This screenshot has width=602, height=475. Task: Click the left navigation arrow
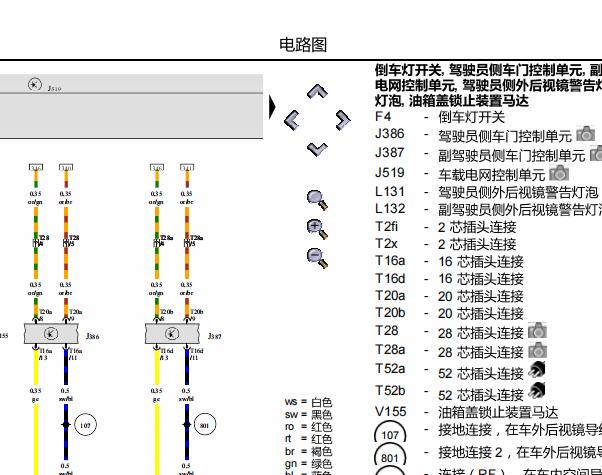pyautogui.click(x=292, y=120)
